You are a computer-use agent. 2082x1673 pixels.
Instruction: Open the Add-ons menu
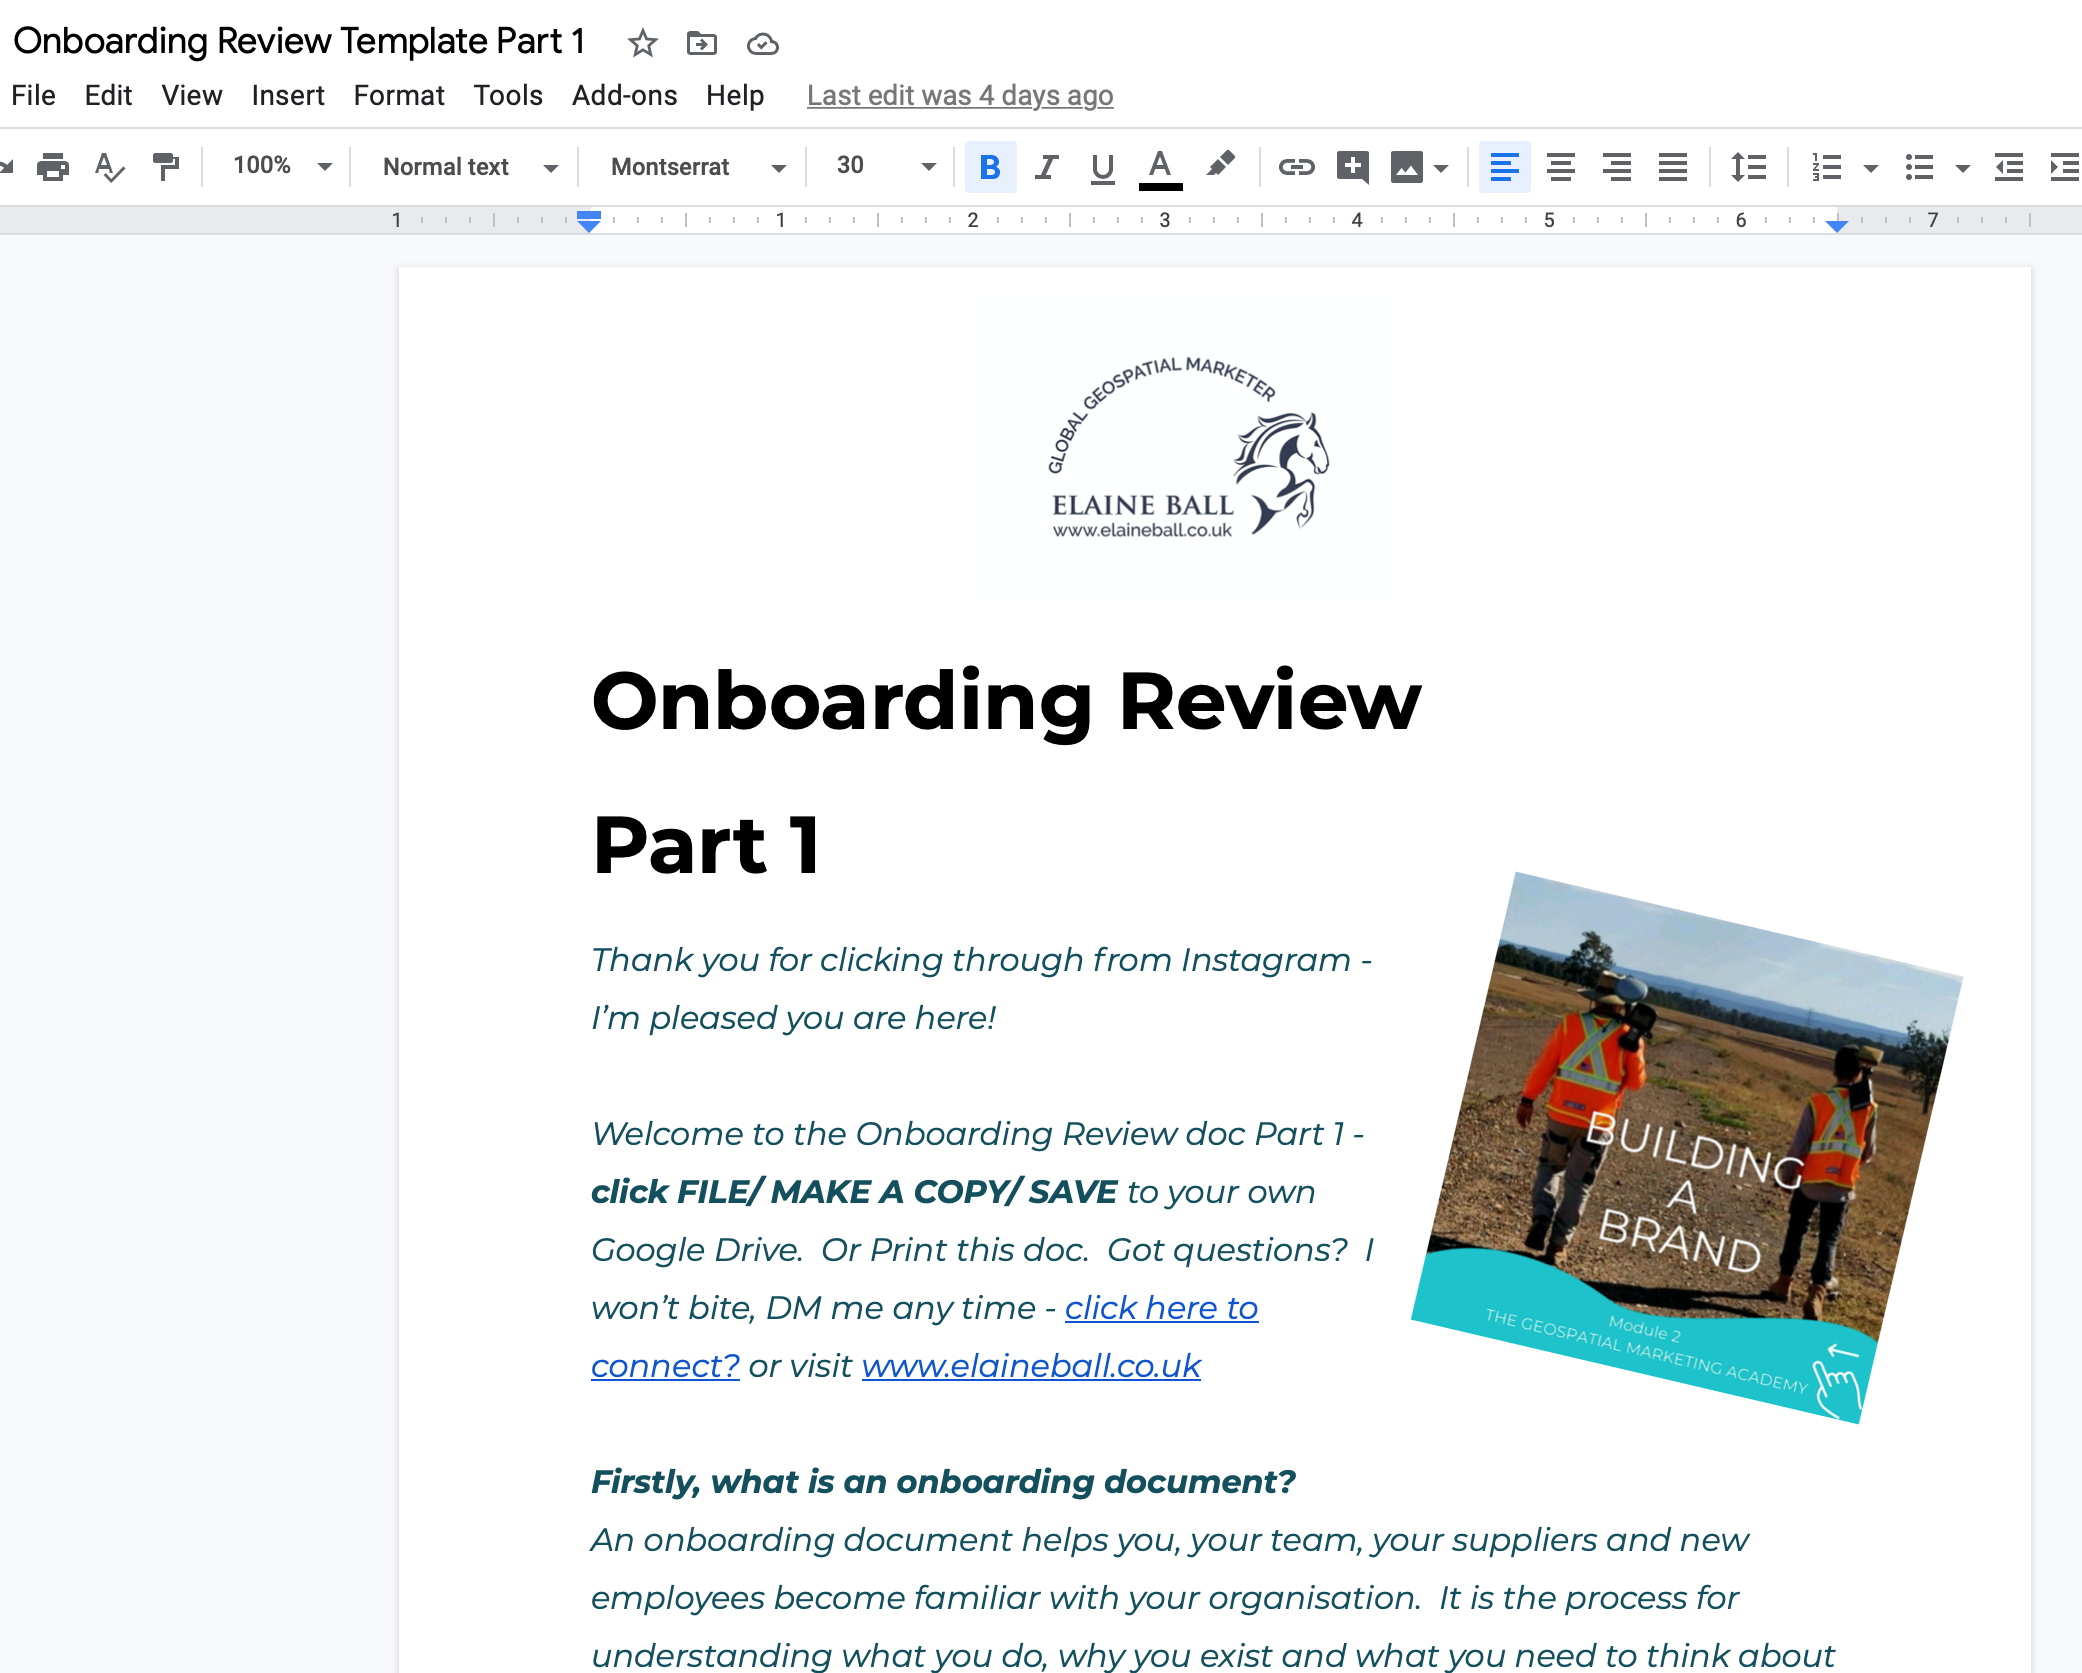(x=624, y=95)
